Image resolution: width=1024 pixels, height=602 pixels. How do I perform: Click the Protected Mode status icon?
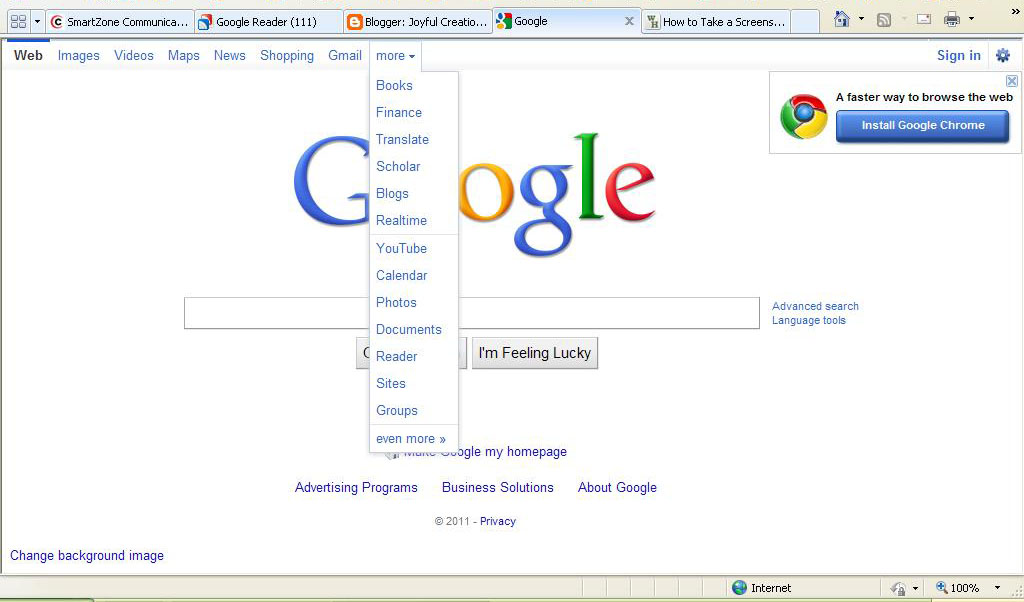click(898, 588)
